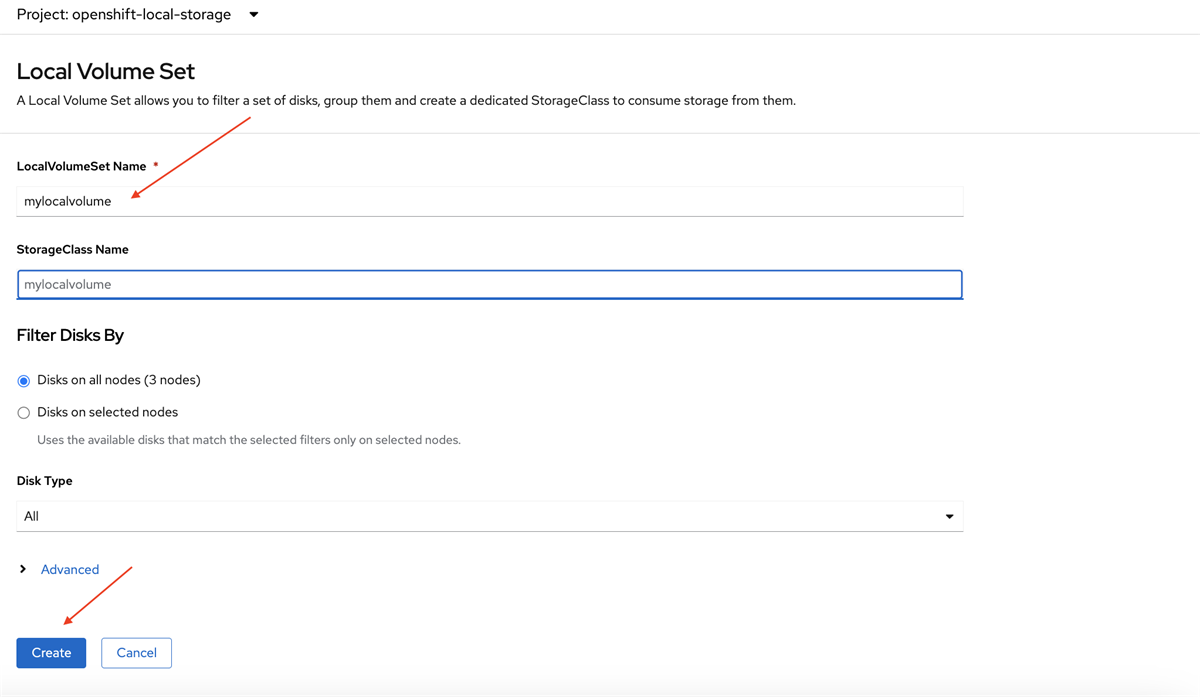Click the Create button
1200x697 pixels.
51,652
